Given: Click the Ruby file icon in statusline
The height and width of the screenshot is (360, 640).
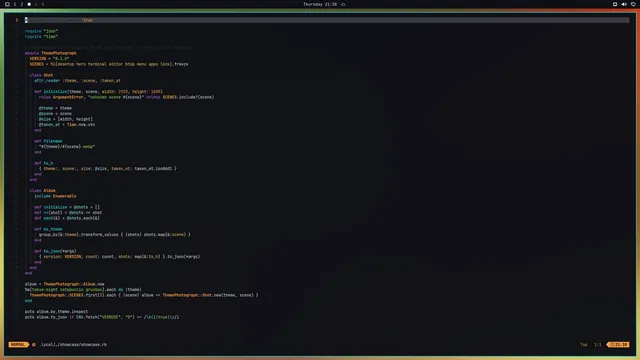Looking at the screenshot, I should [34, 344].
